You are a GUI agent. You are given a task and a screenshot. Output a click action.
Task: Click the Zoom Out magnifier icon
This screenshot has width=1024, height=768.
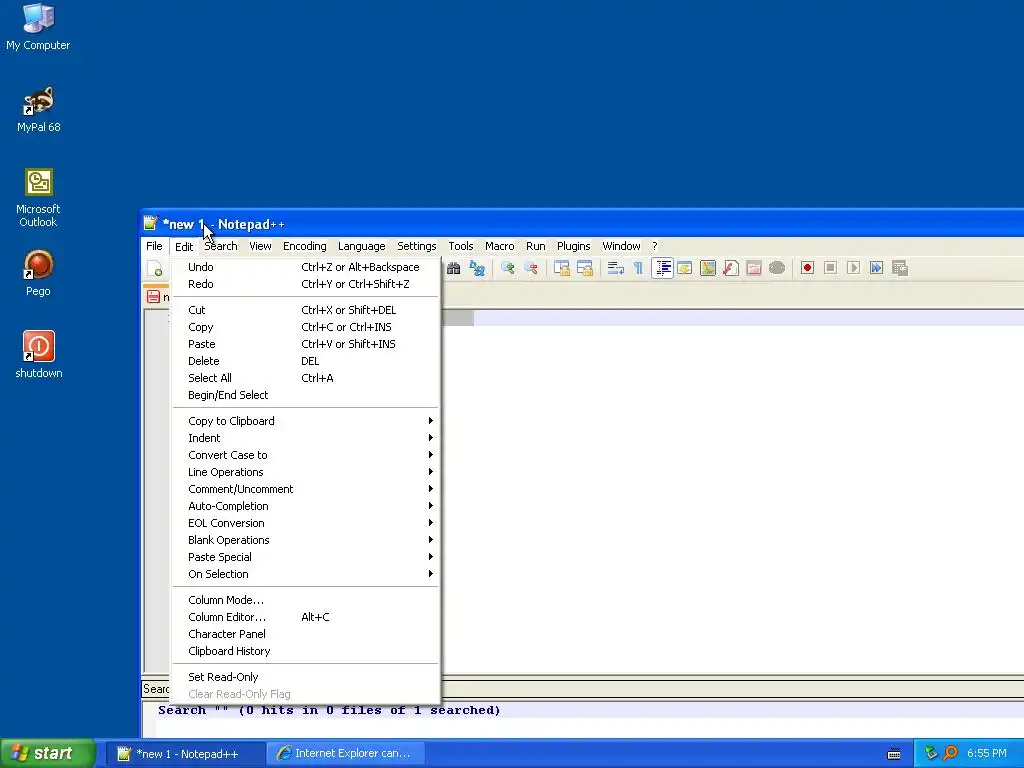pos(531,268)
